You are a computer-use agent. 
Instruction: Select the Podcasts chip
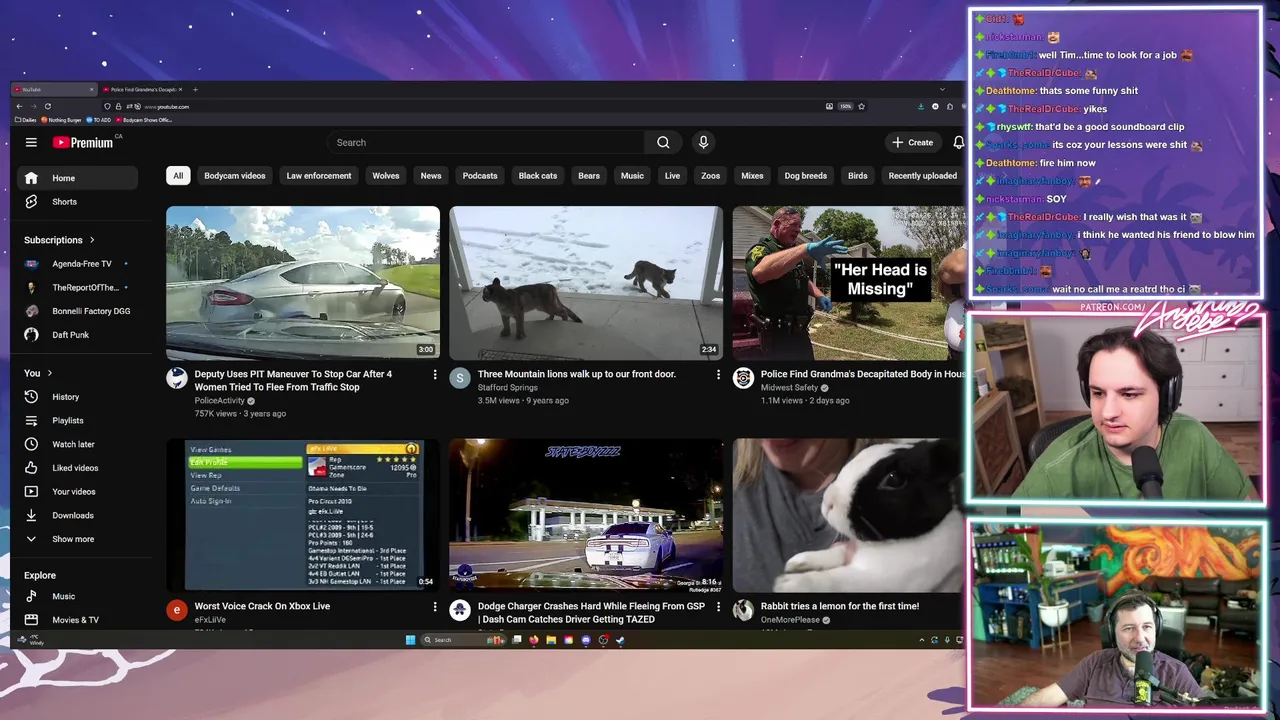click(x=480, y=176)
